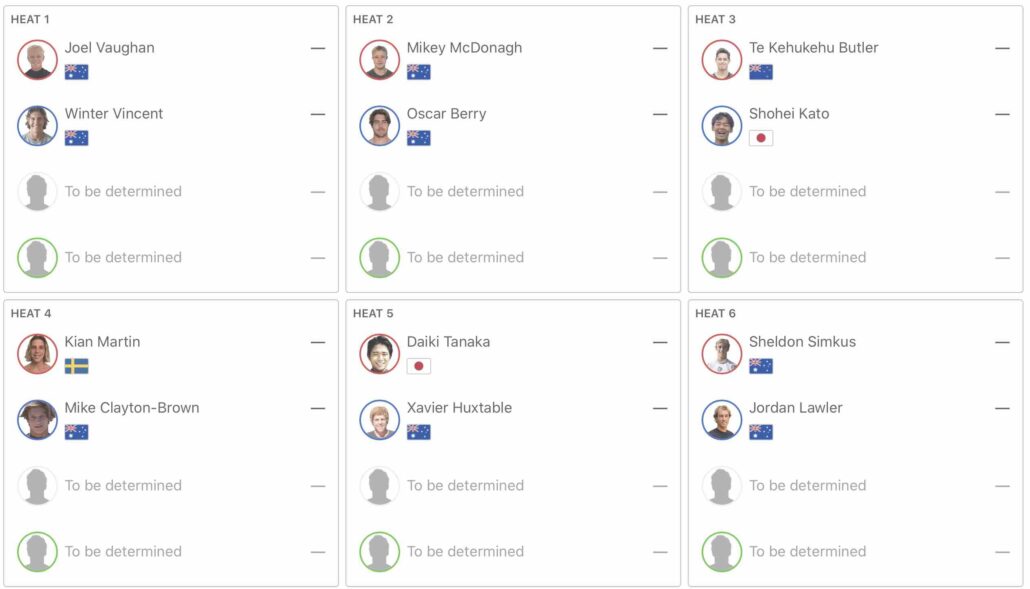Click the Heat 6 header label

pyautogui.click(x=715, y=313)
